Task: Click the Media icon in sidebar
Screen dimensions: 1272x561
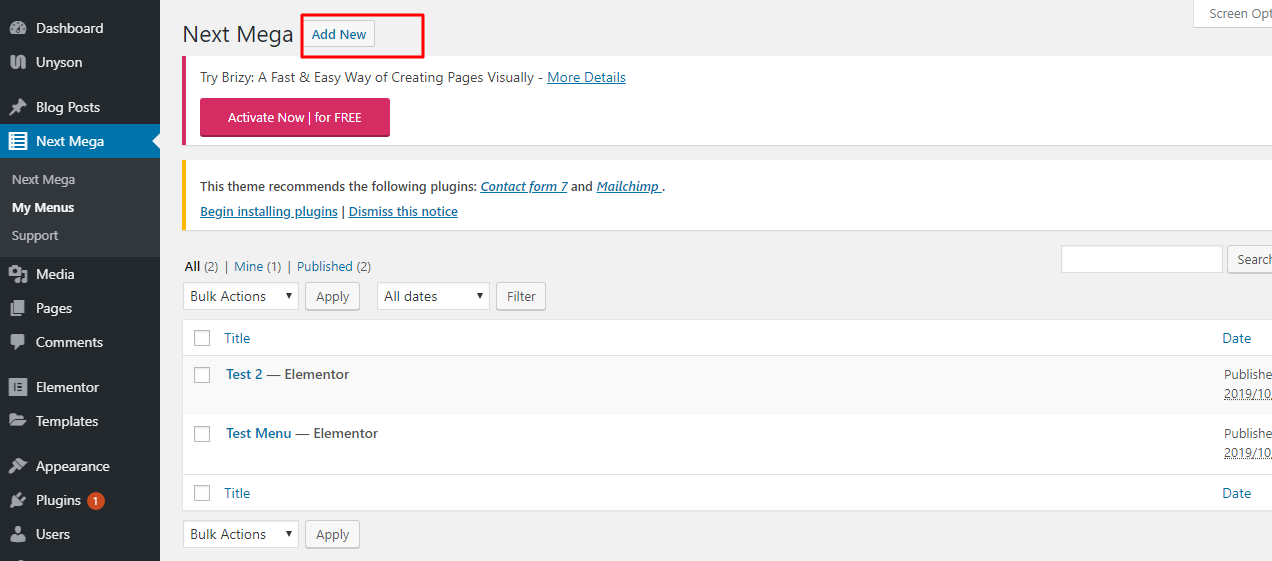Action: coord(18,274)
